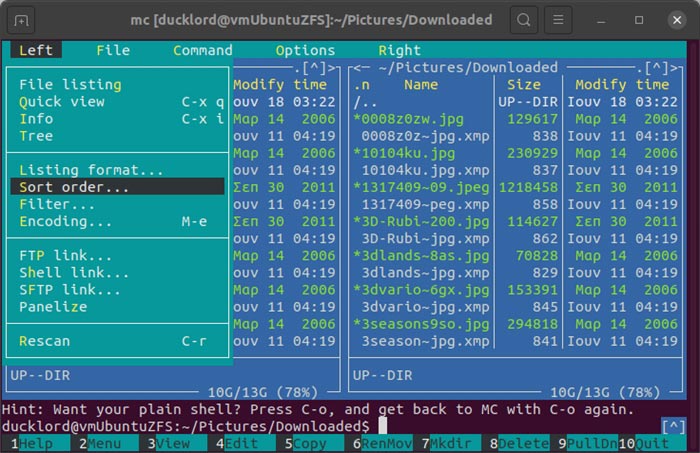Screen dimensions: 700x453
Task: Sort right panel by Size header
Action: coord(524,84)
